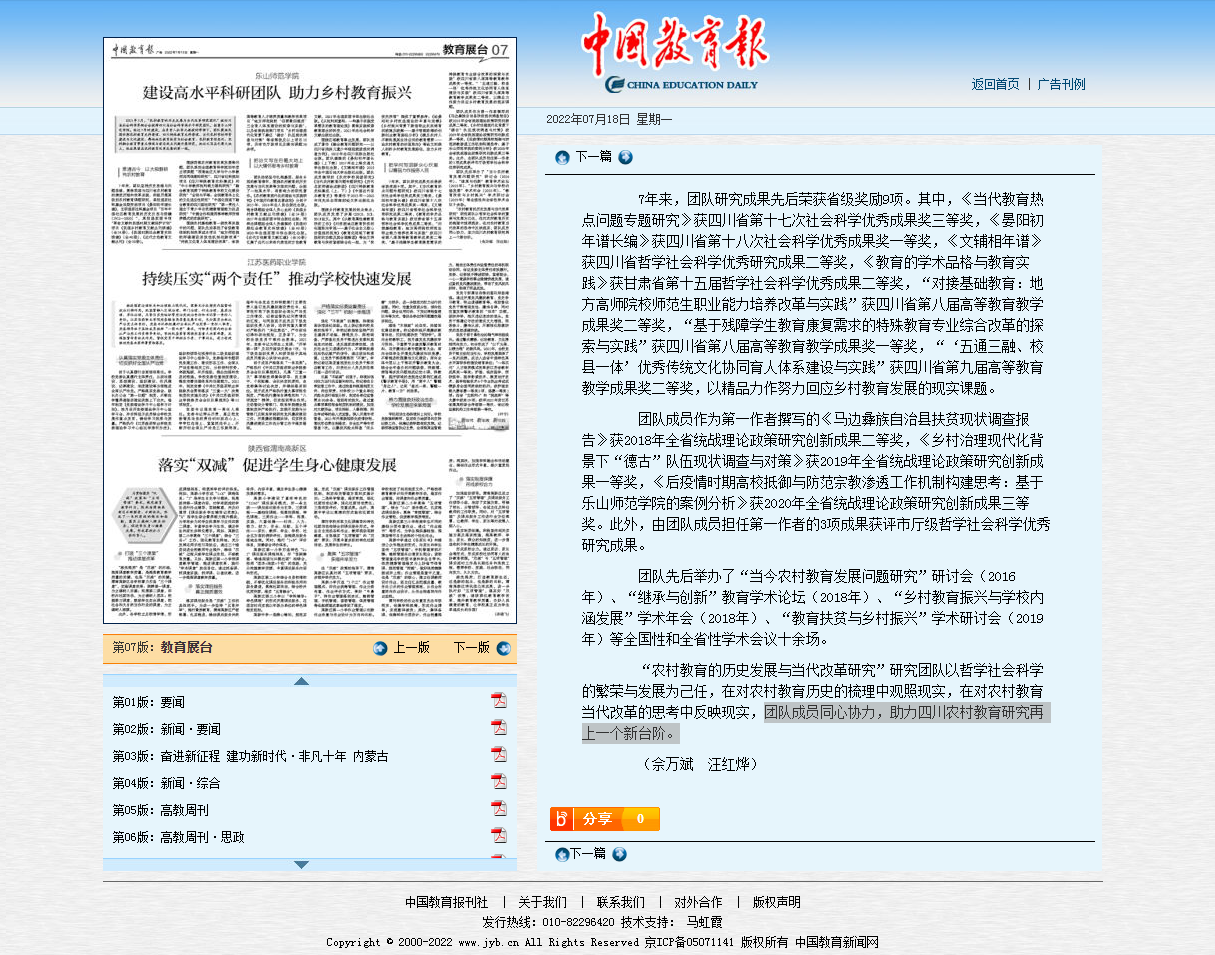
Task: Click the top 下一篇 right arrow icon
Action: tap(625, 157)
